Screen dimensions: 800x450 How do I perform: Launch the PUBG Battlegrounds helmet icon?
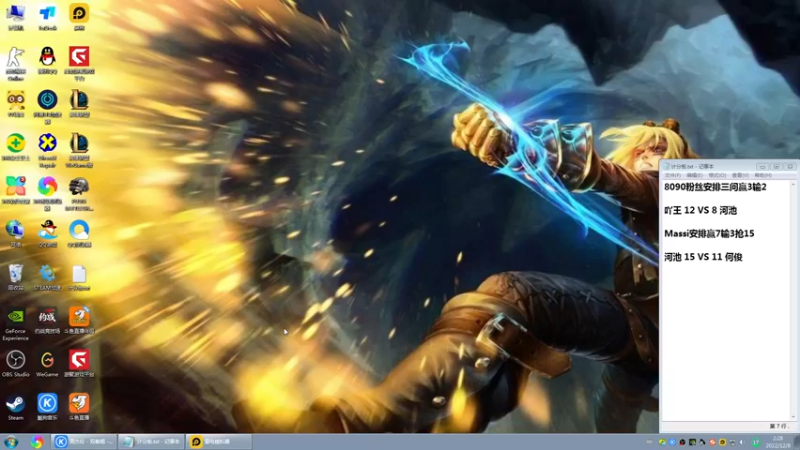(x=79, y=194)
